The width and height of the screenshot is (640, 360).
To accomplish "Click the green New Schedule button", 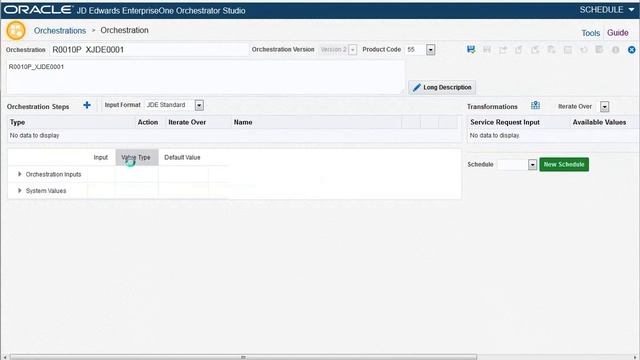I will (564, 164).
